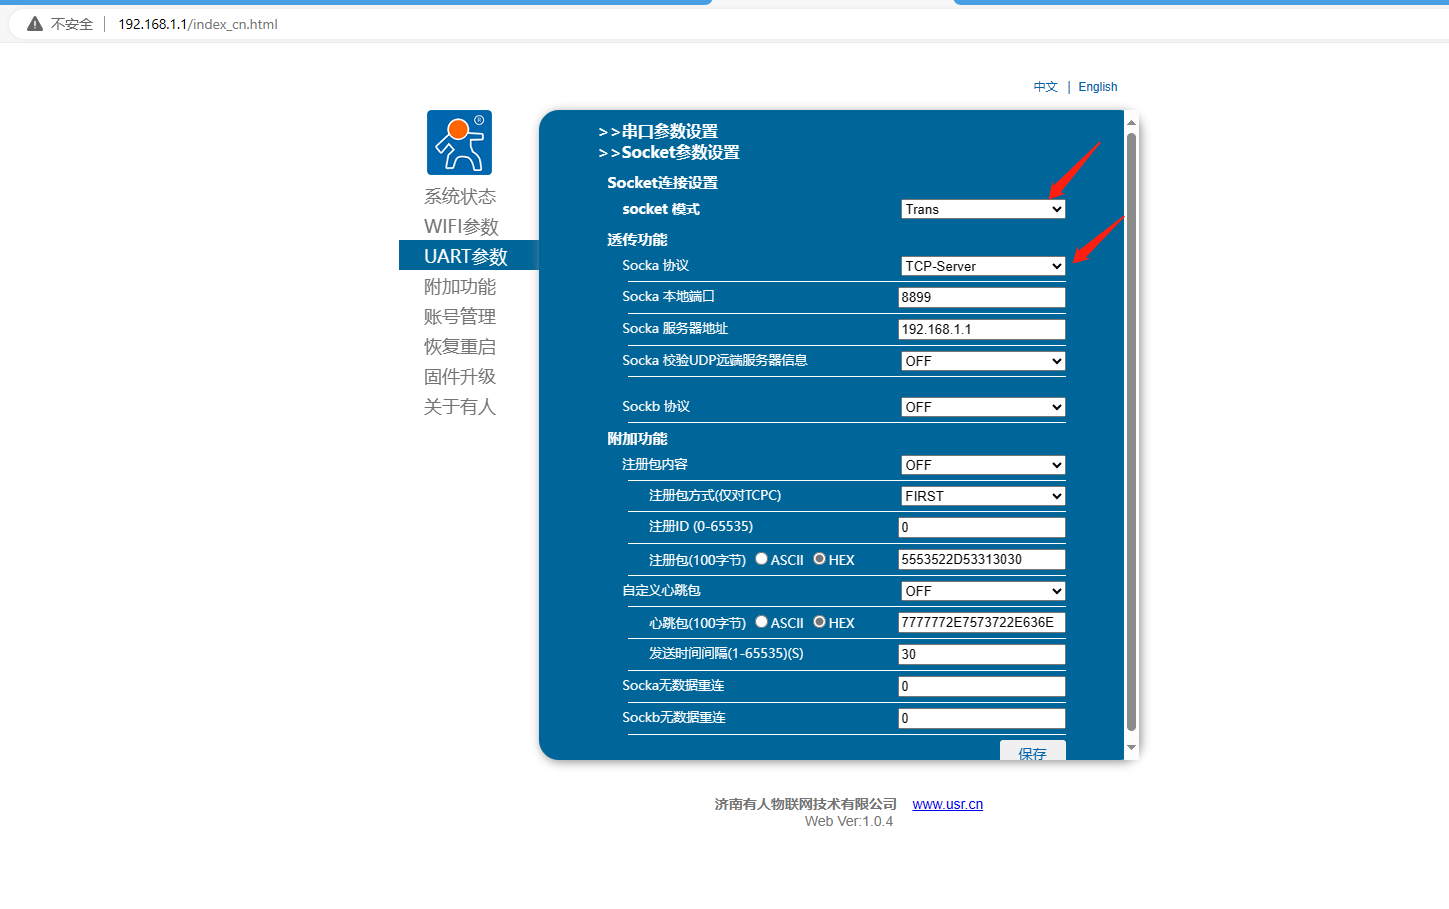Select HEX for registration packet format
Screen dimensions: 1449x909
pyautogui.click(x=819, y=559)
